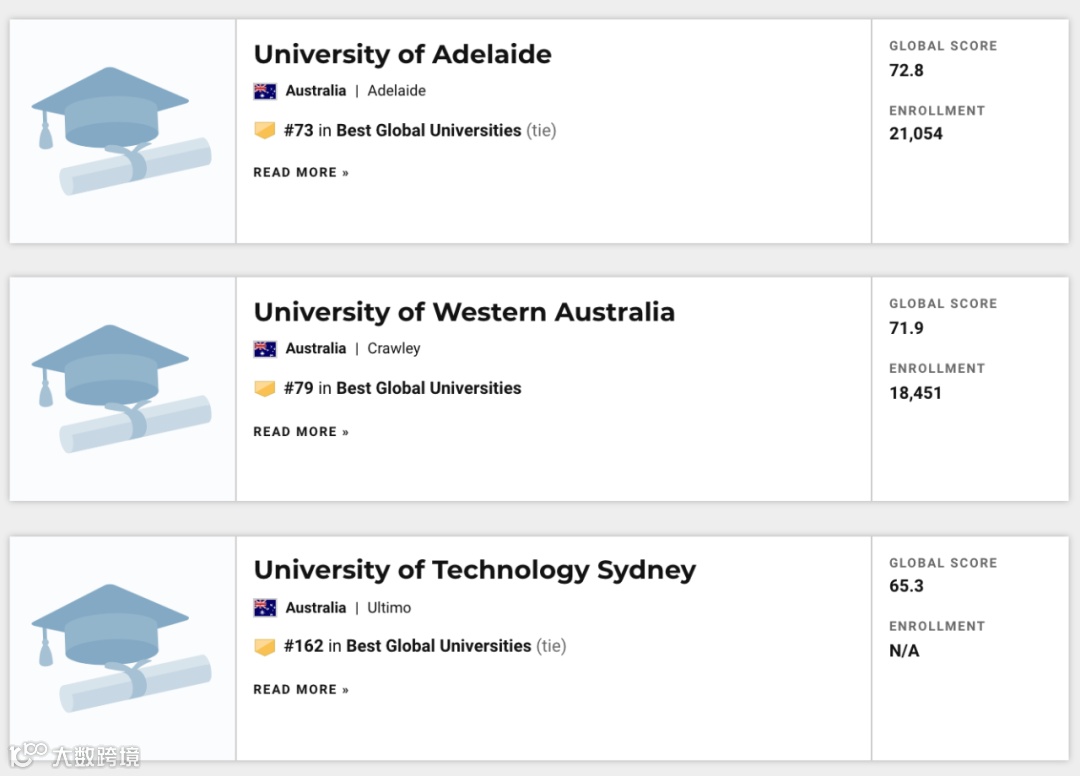The width and height of the screenshot is (1080, 776).
Task: Open the University of Adelaide title link
Action: 402,54
